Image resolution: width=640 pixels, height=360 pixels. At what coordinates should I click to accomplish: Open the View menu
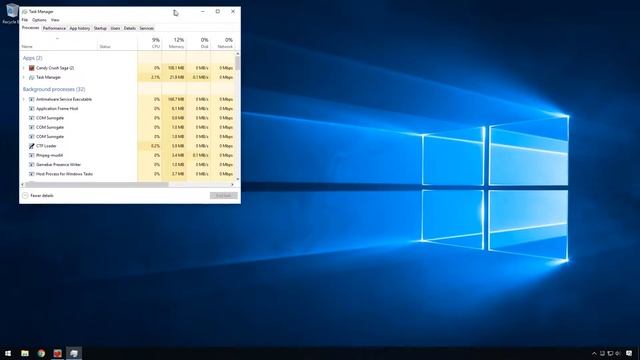point(55,20)
